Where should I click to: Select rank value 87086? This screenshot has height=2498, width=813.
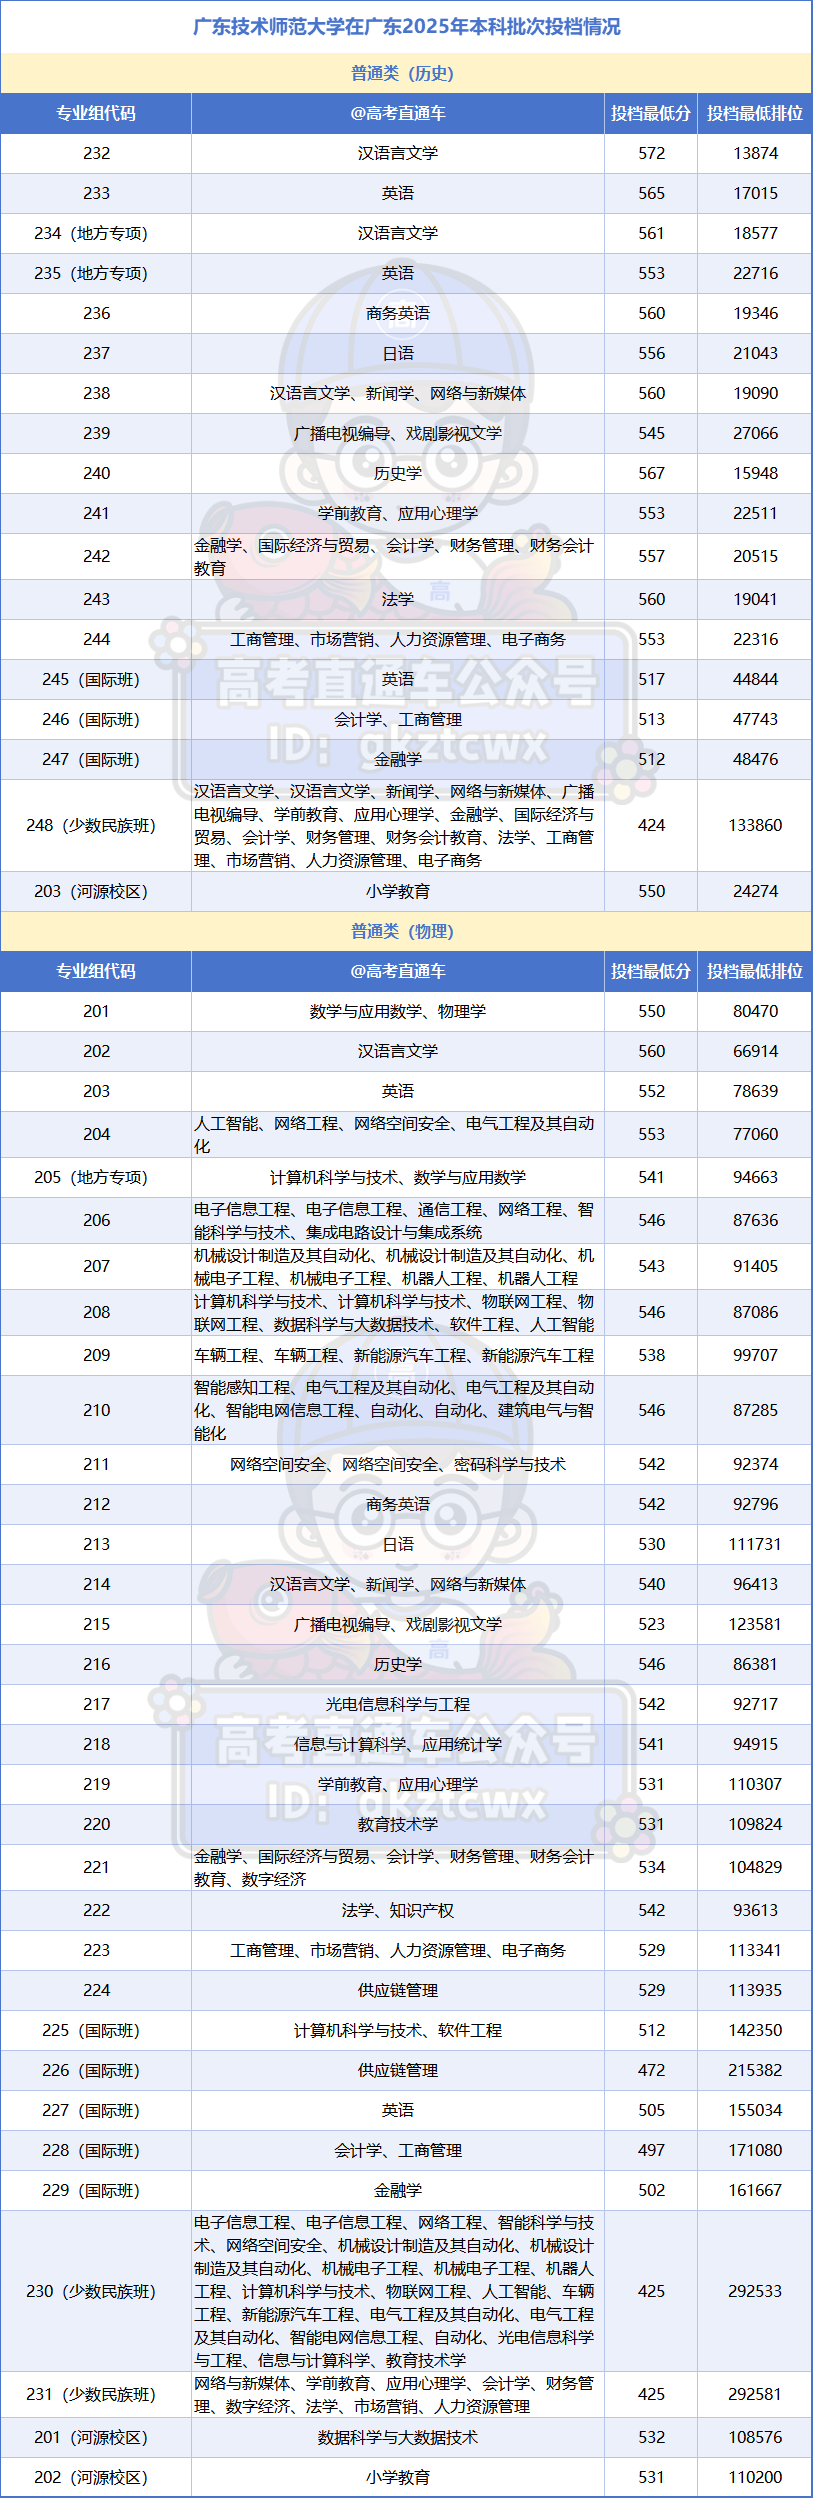[x=755, y=1312]
